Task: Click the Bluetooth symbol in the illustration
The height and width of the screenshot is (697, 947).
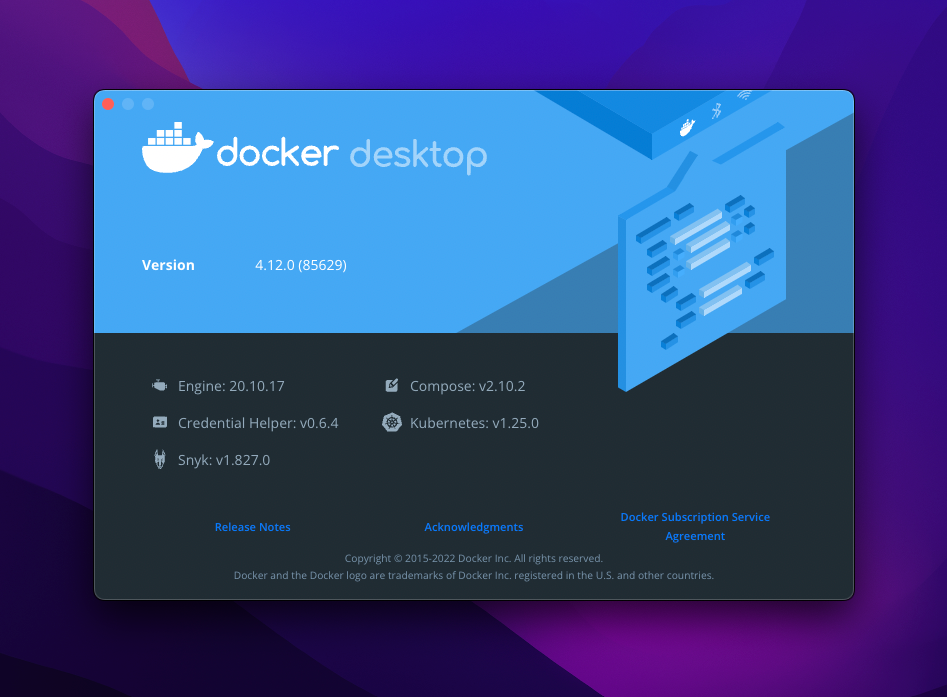Action: pos(715,110)
